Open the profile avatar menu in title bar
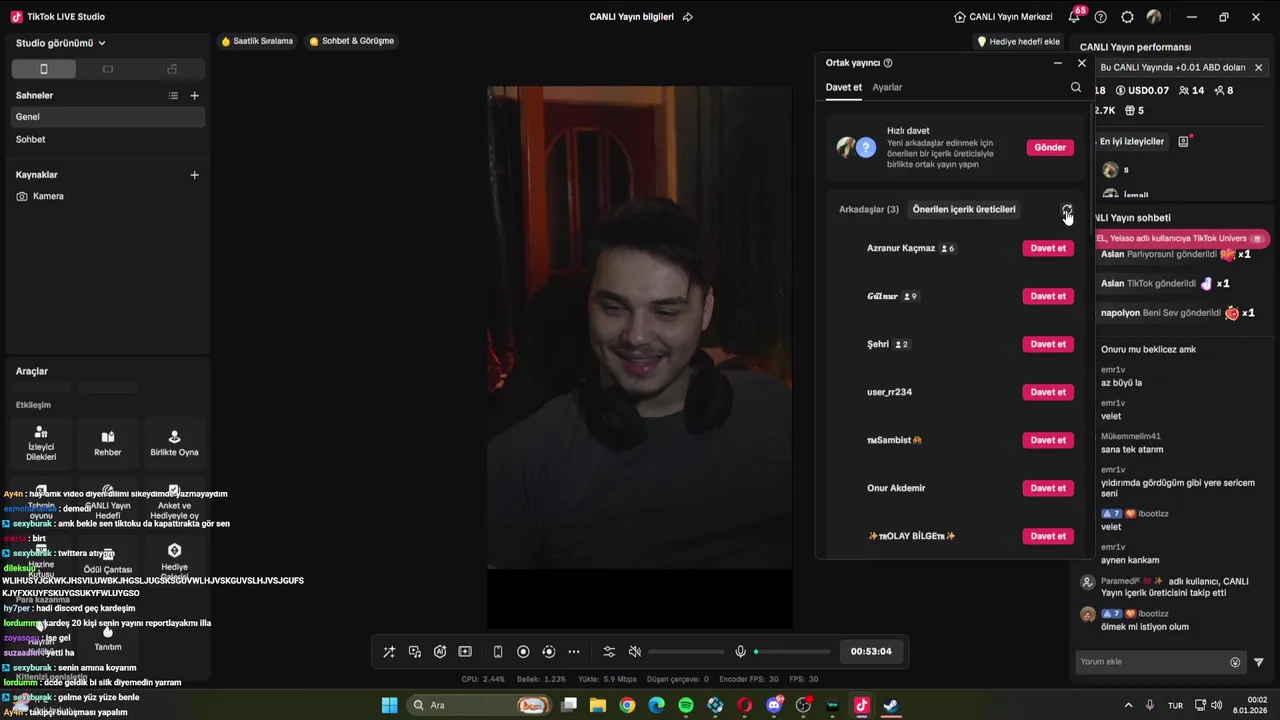The height and width of the screenshot is (720, 1280). [1154, 17]
